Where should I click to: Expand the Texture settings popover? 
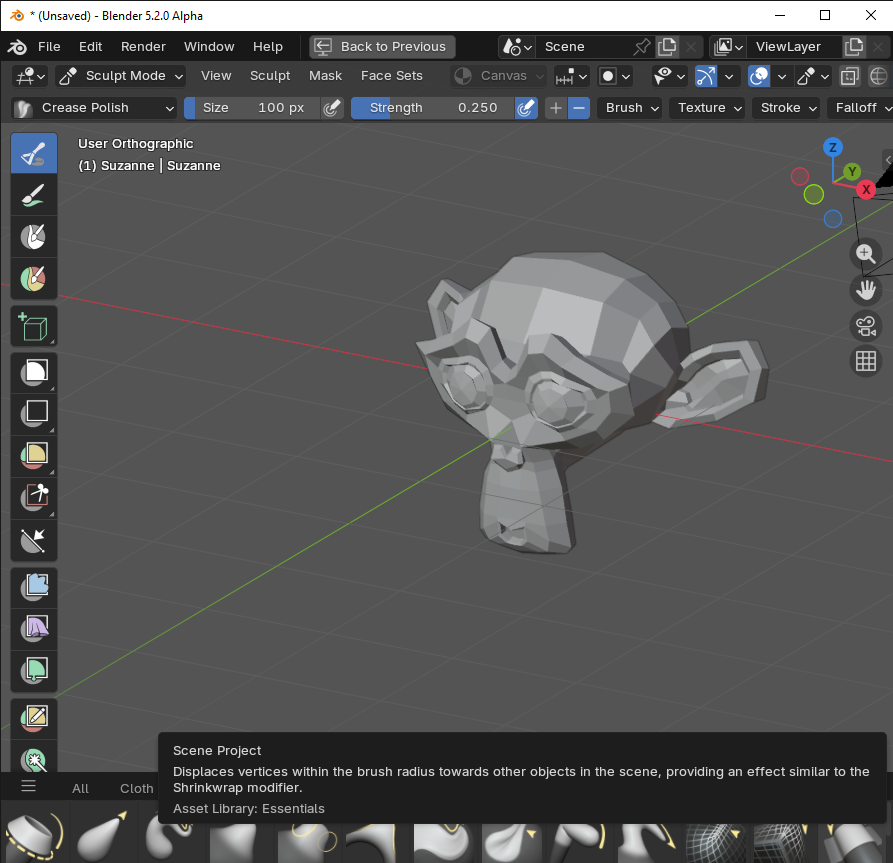point(710,108)
